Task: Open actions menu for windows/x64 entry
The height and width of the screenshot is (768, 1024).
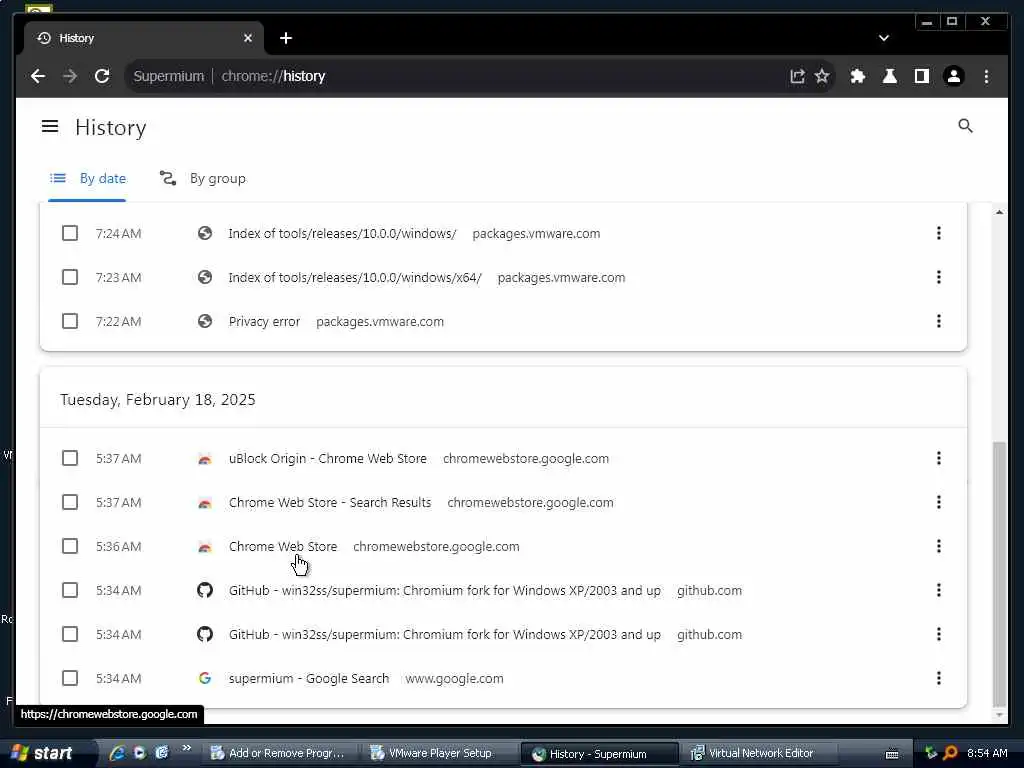Action: (938, 277)
